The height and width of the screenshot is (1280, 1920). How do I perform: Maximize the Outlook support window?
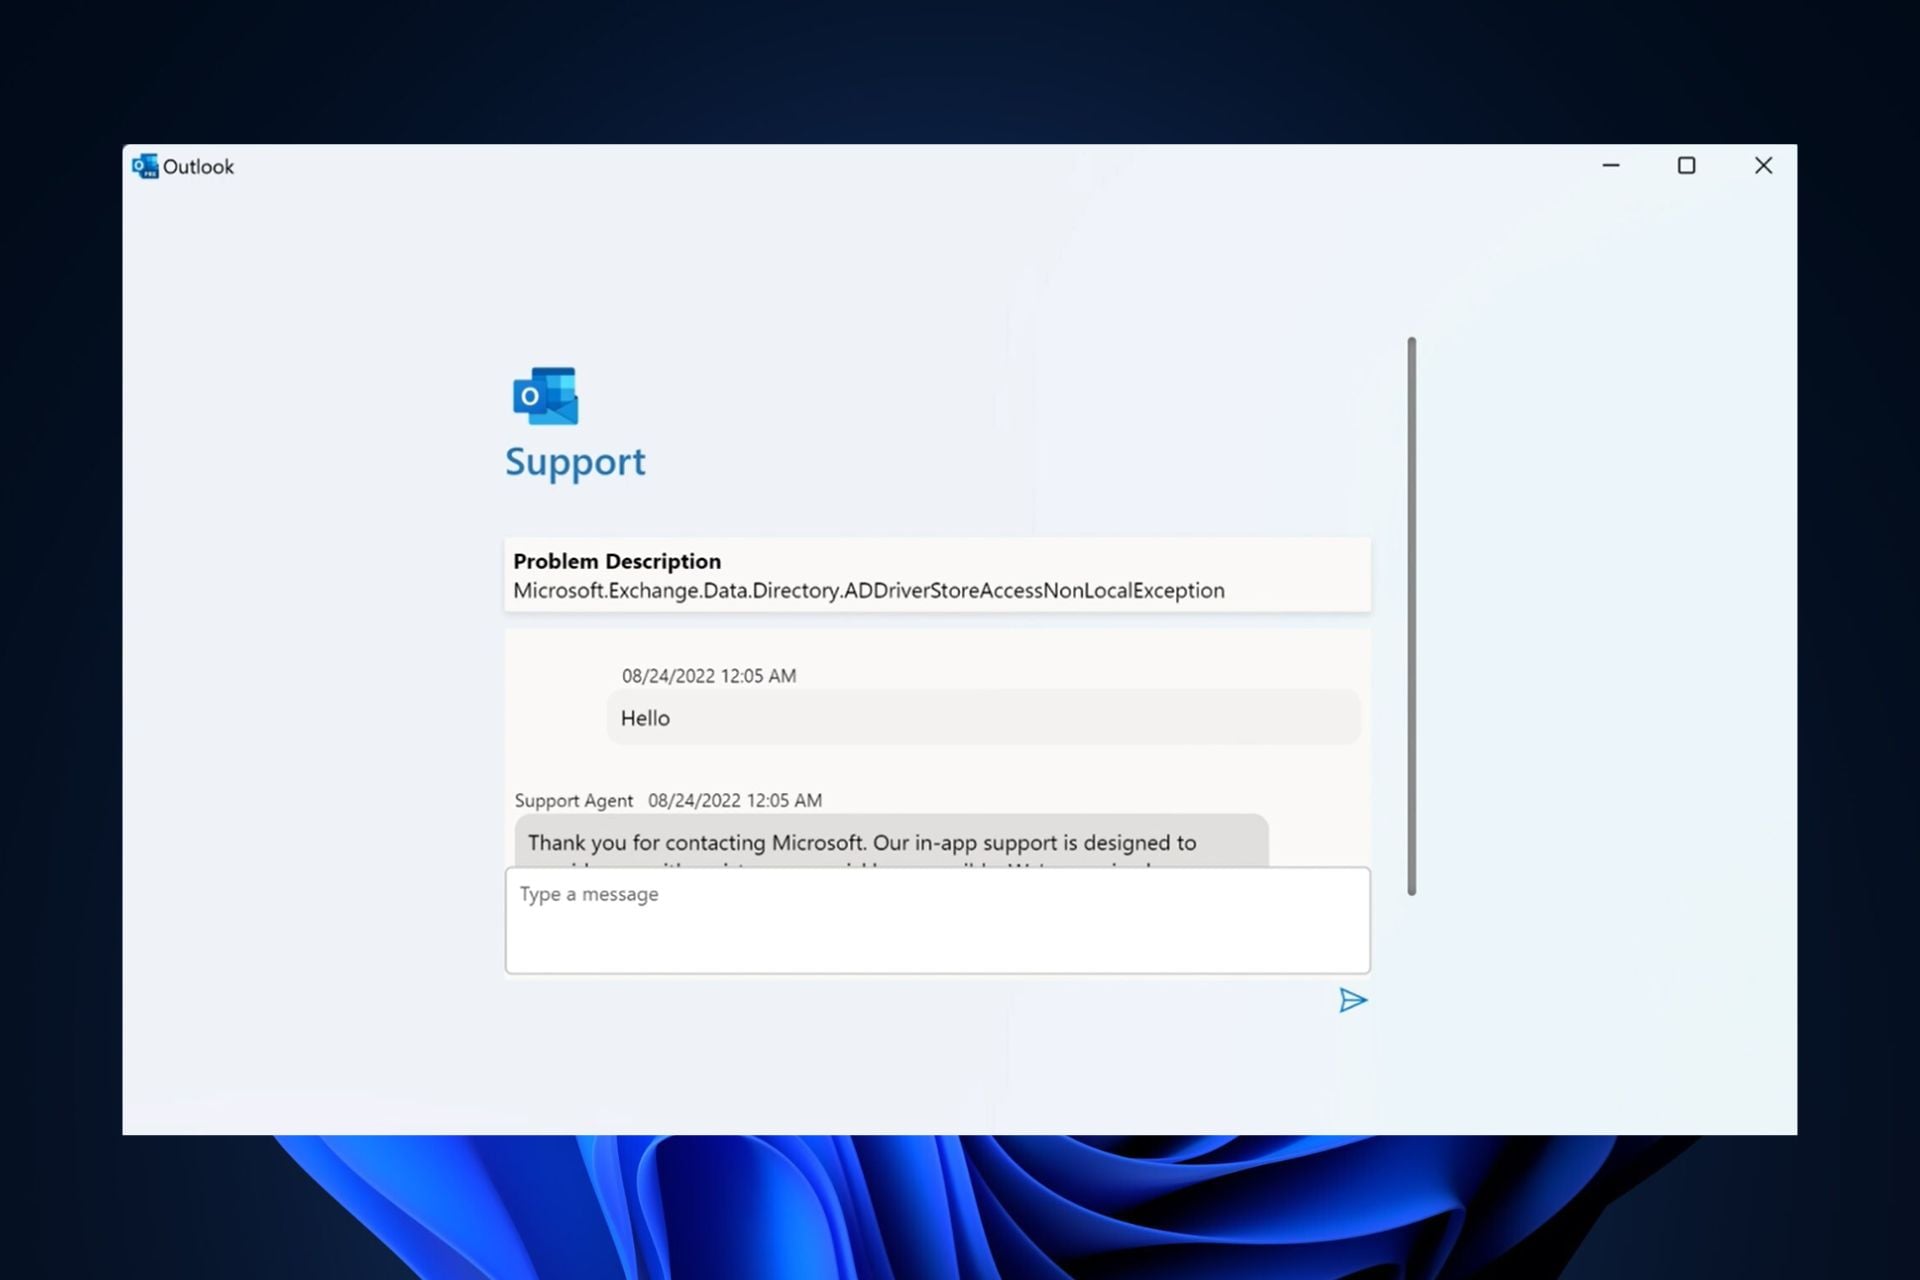click(x=1686, y=166)
